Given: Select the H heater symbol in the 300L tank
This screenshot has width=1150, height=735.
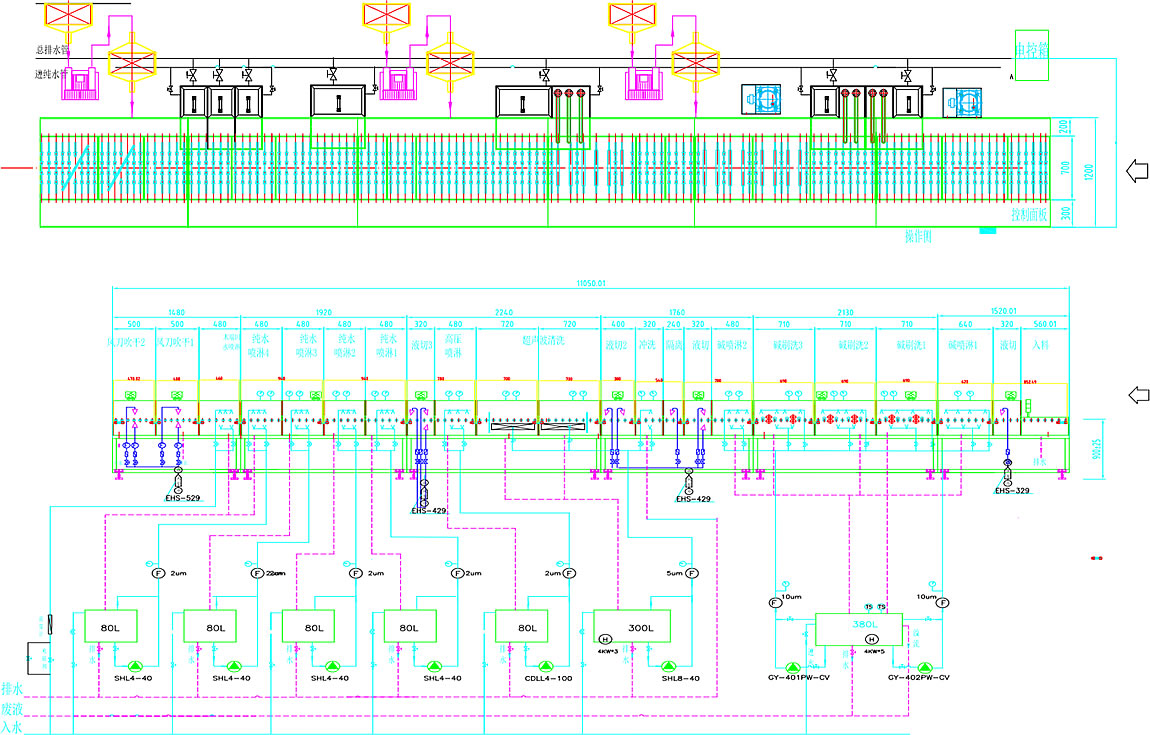Looking at the screenshot, I should point(604,640).
